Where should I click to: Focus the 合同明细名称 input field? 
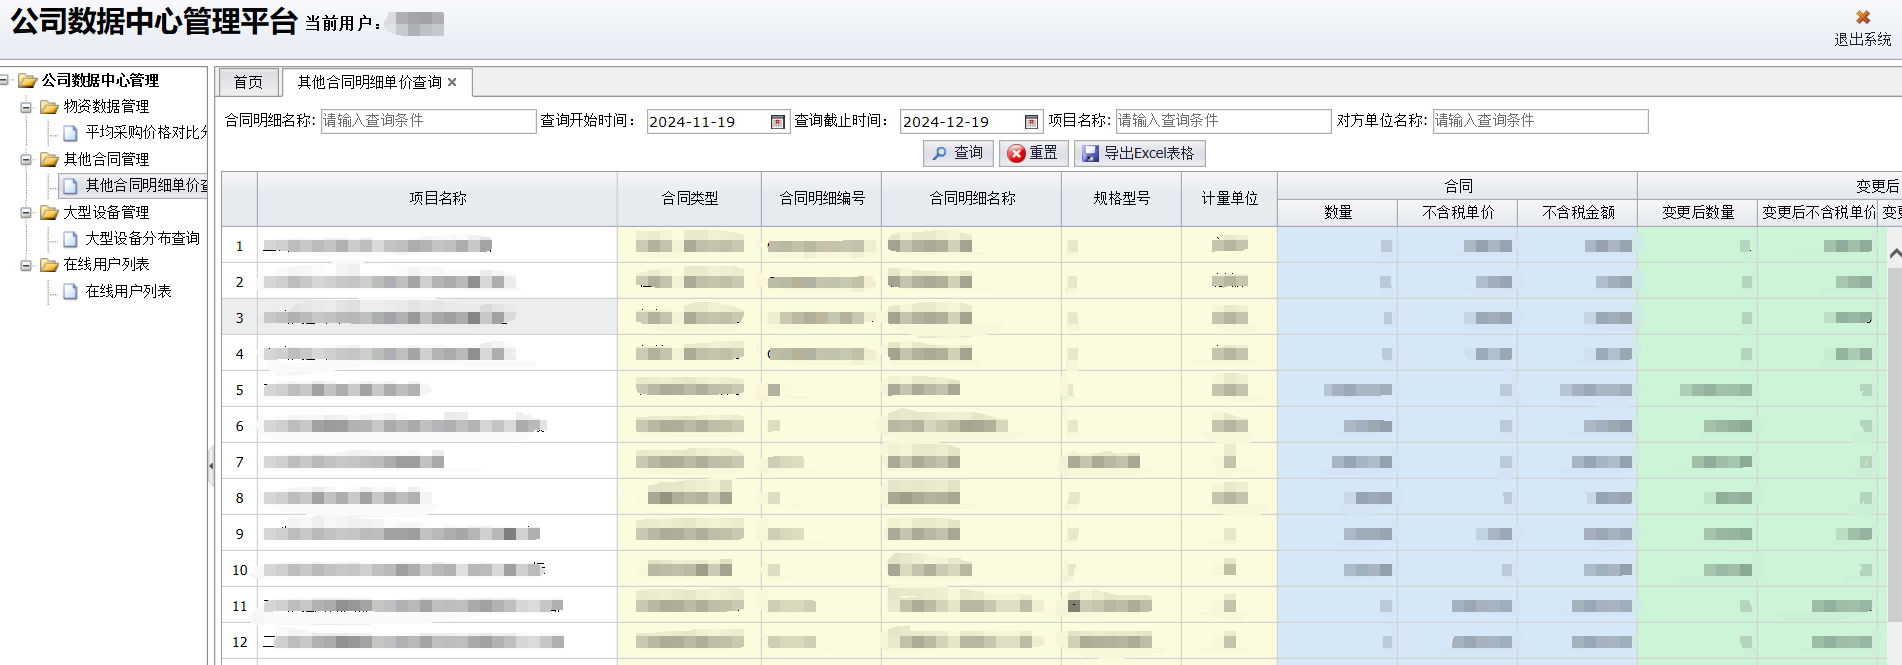[428, 121]
